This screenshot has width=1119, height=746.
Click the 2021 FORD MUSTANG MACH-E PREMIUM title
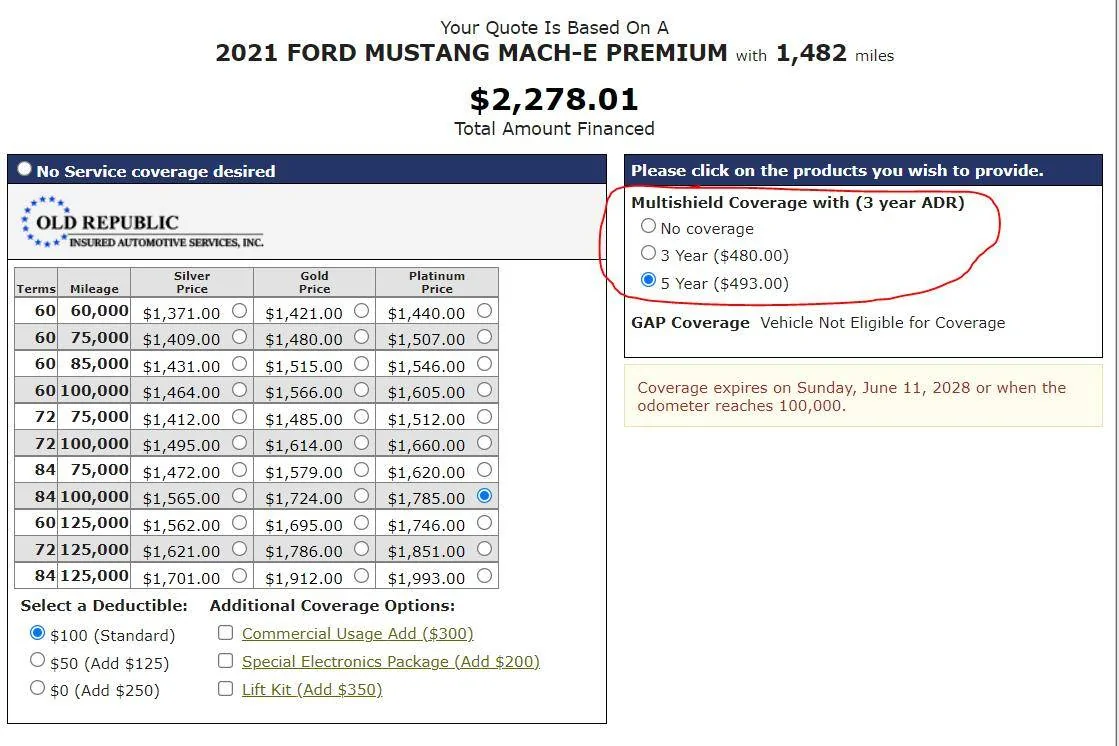pos(471,53)
